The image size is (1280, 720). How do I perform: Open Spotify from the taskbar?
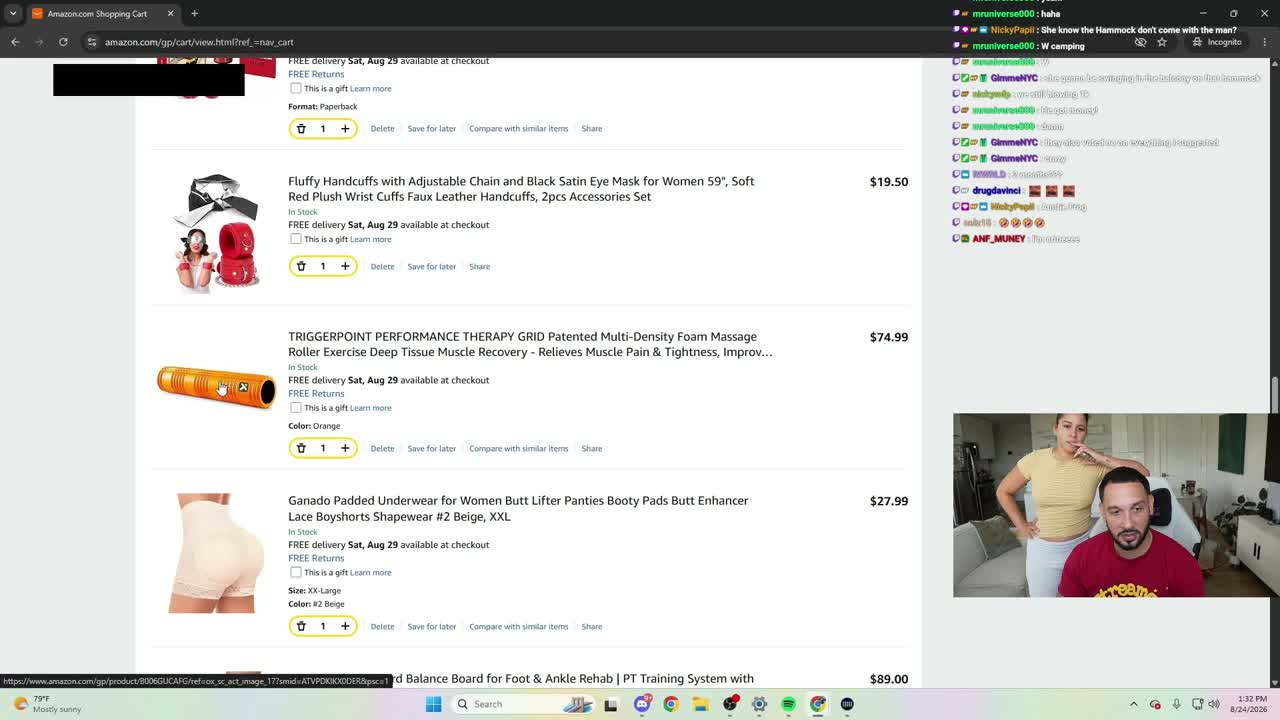(788, 704)
